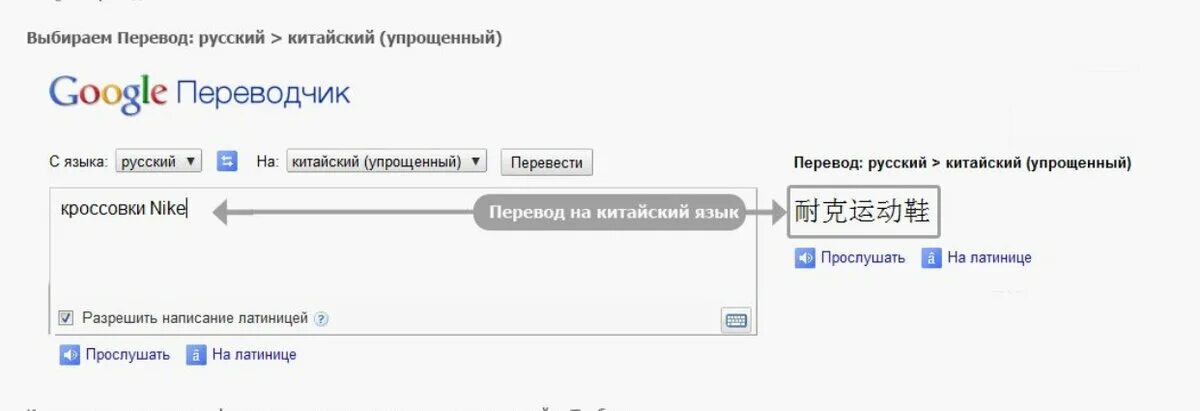The image size is (1200, 411).
Task: Click inside source text field 'кроссовки Nike'
Action: pos(403,260)
